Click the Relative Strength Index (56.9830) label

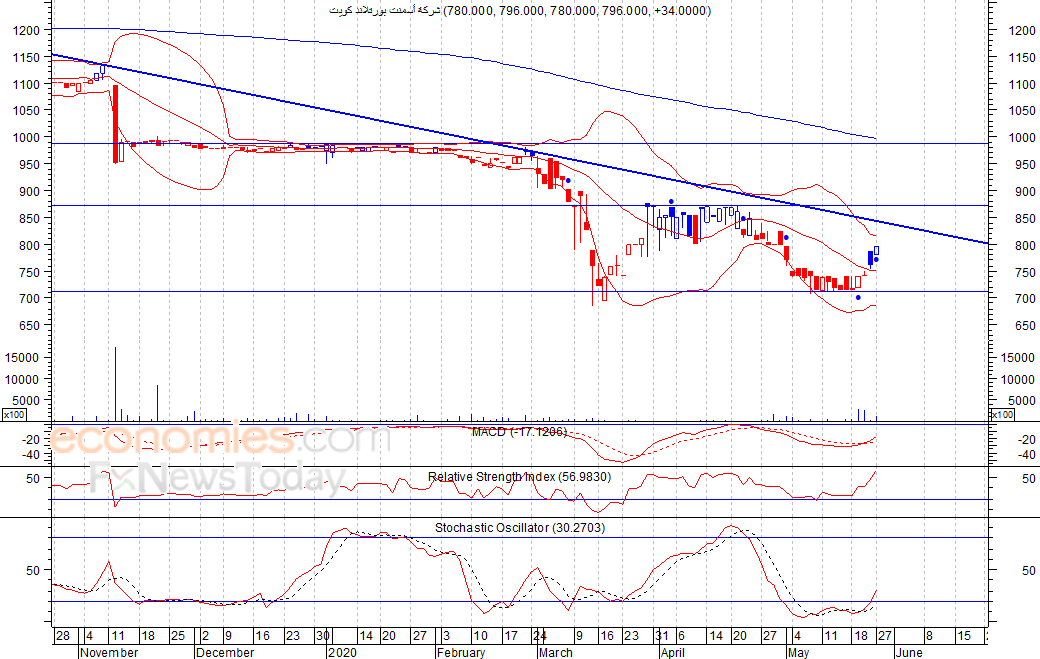(519, 477)
